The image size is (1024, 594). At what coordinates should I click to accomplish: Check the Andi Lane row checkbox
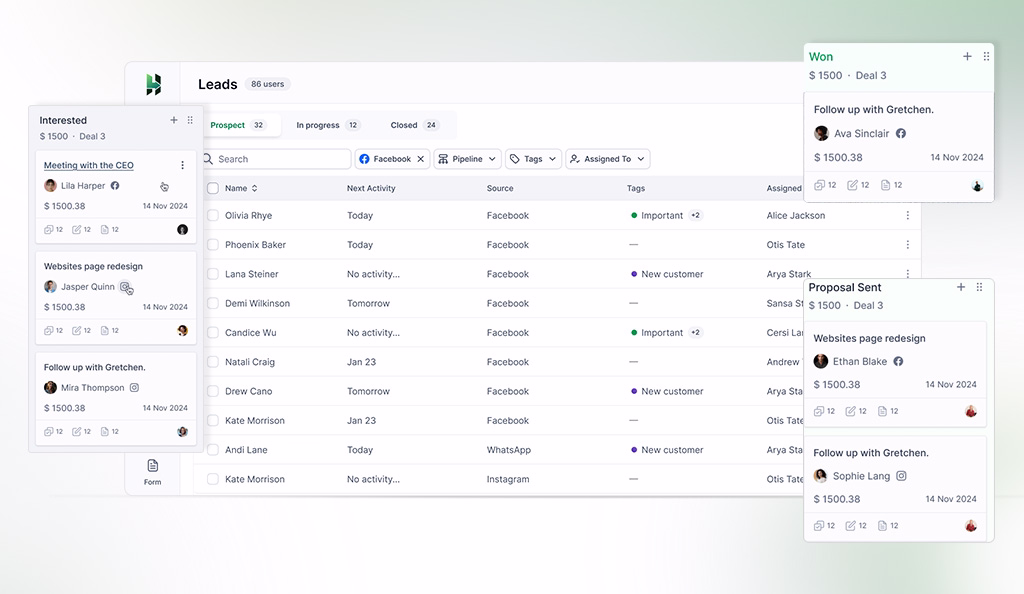tap(213, 450)
